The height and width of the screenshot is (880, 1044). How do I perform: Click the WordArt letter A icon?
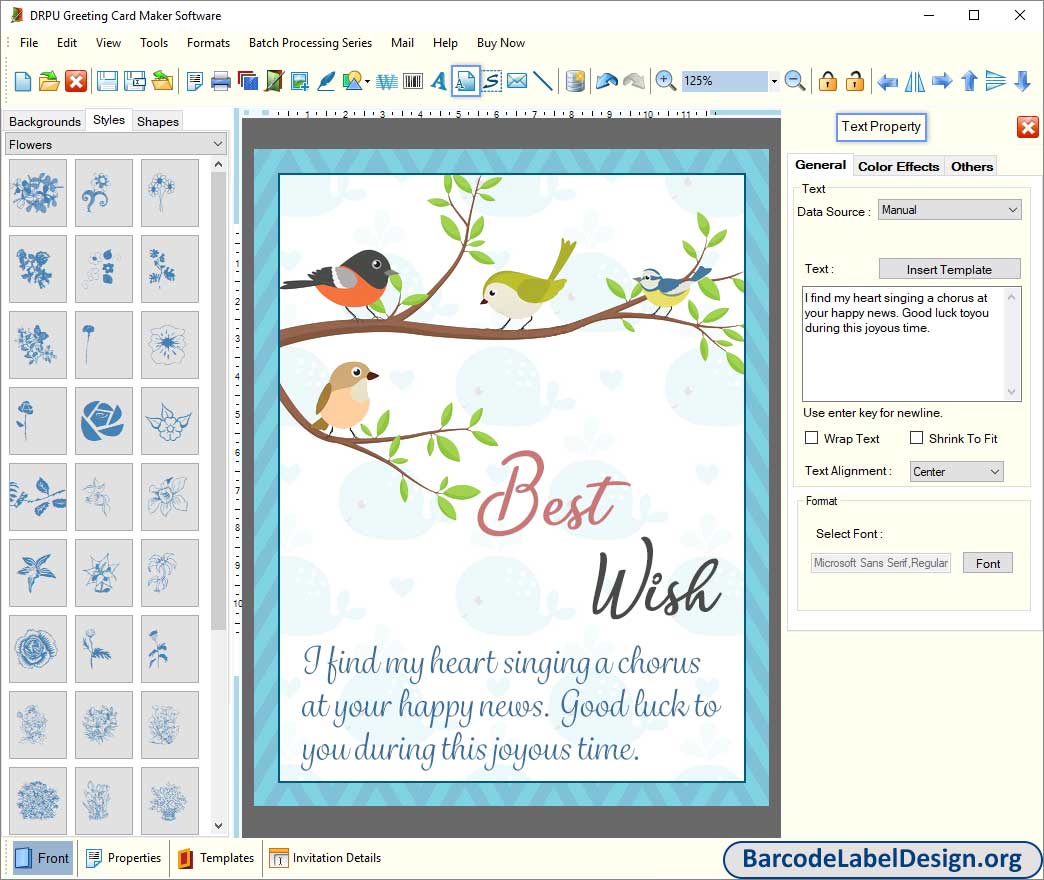click(x=438, y=81)
